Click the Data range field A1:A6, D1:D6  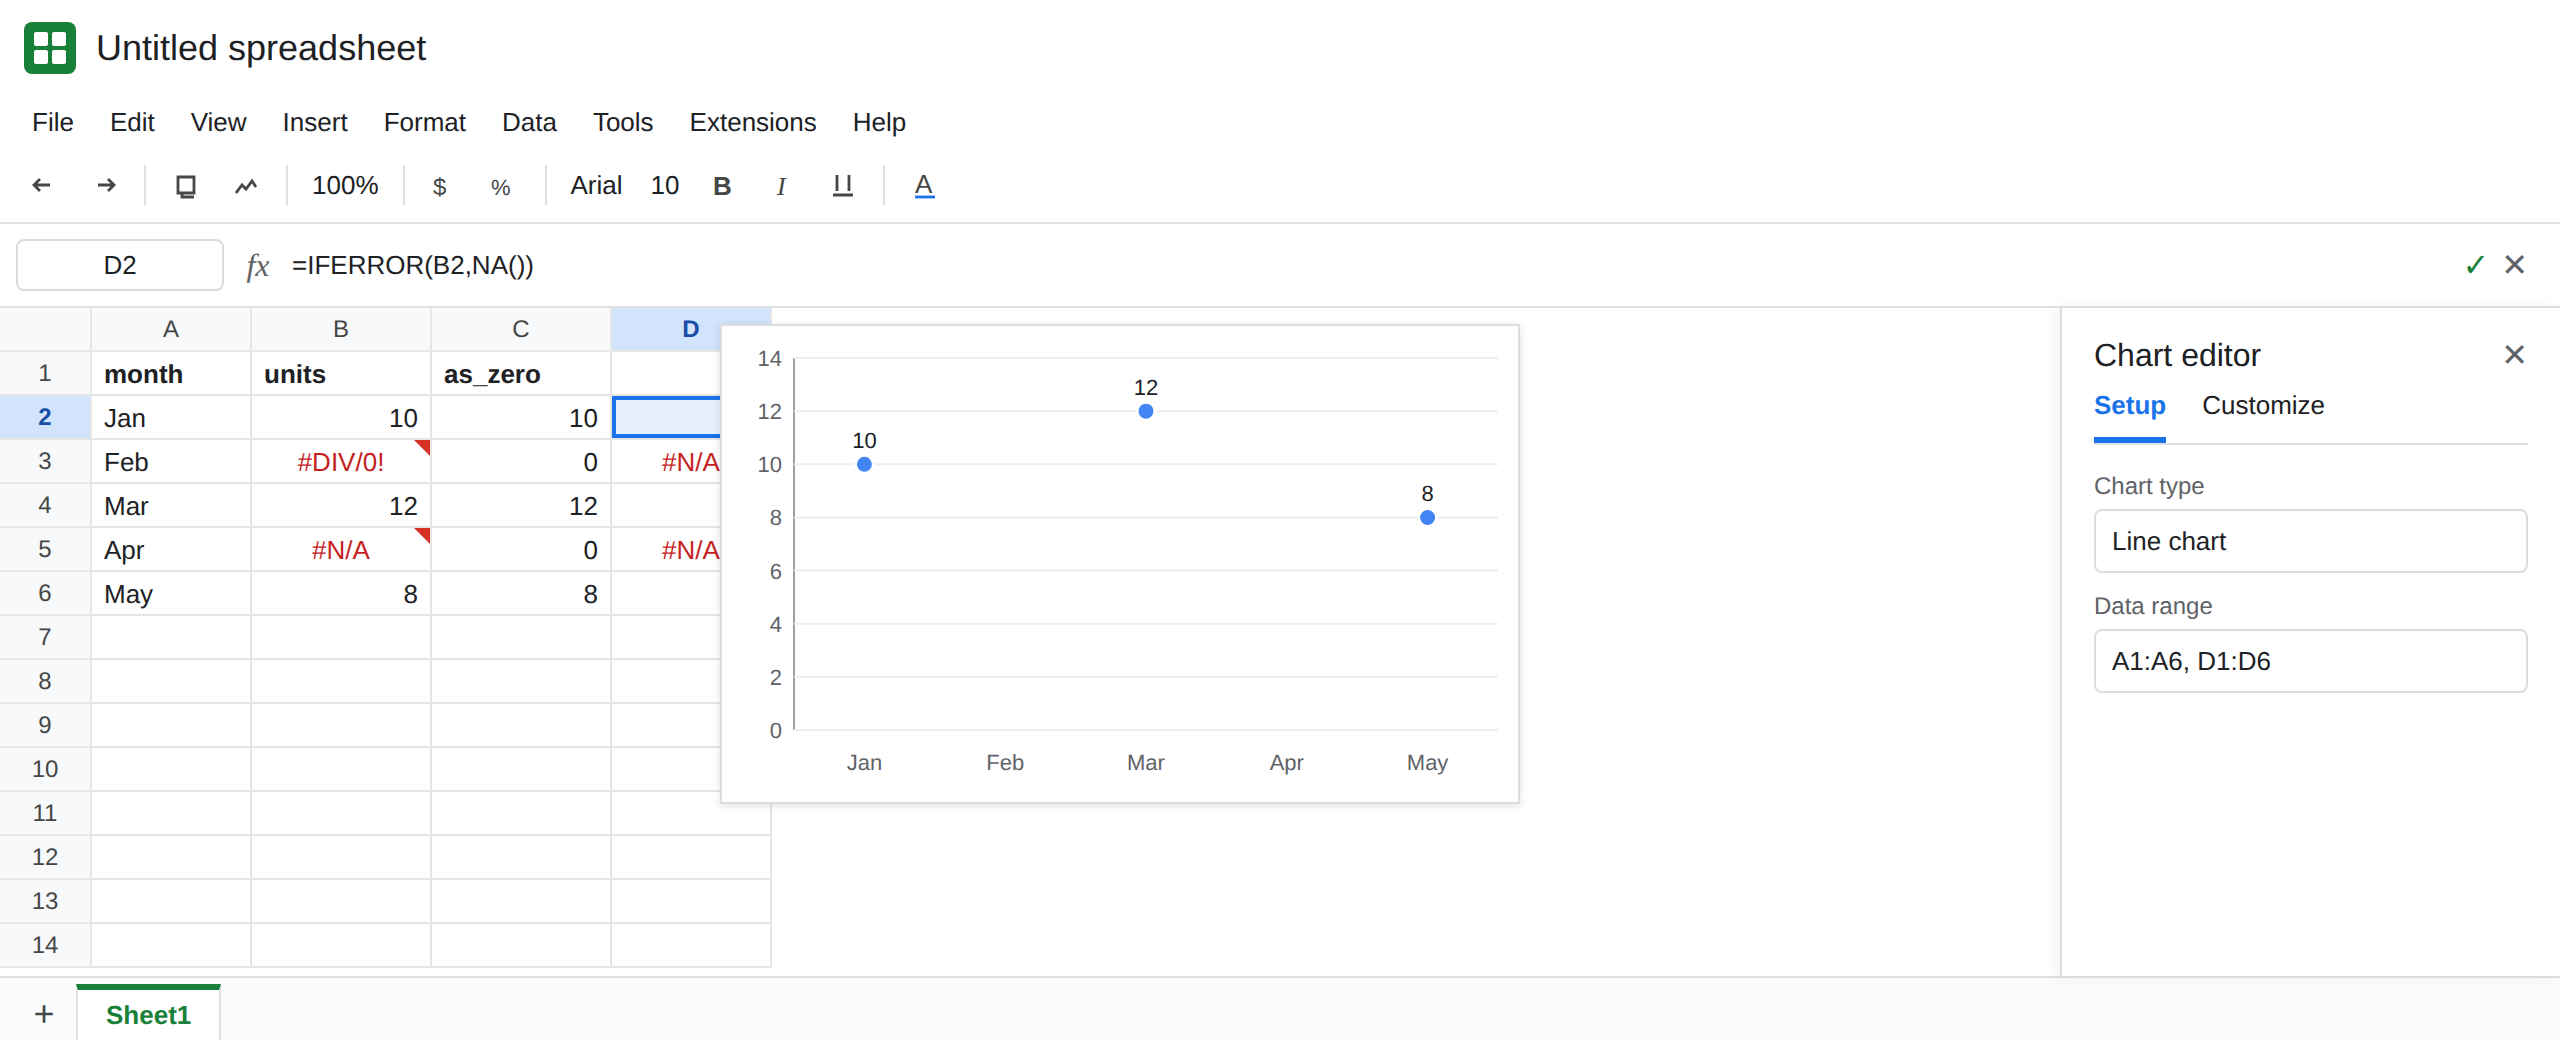[x=2310, y=661]
